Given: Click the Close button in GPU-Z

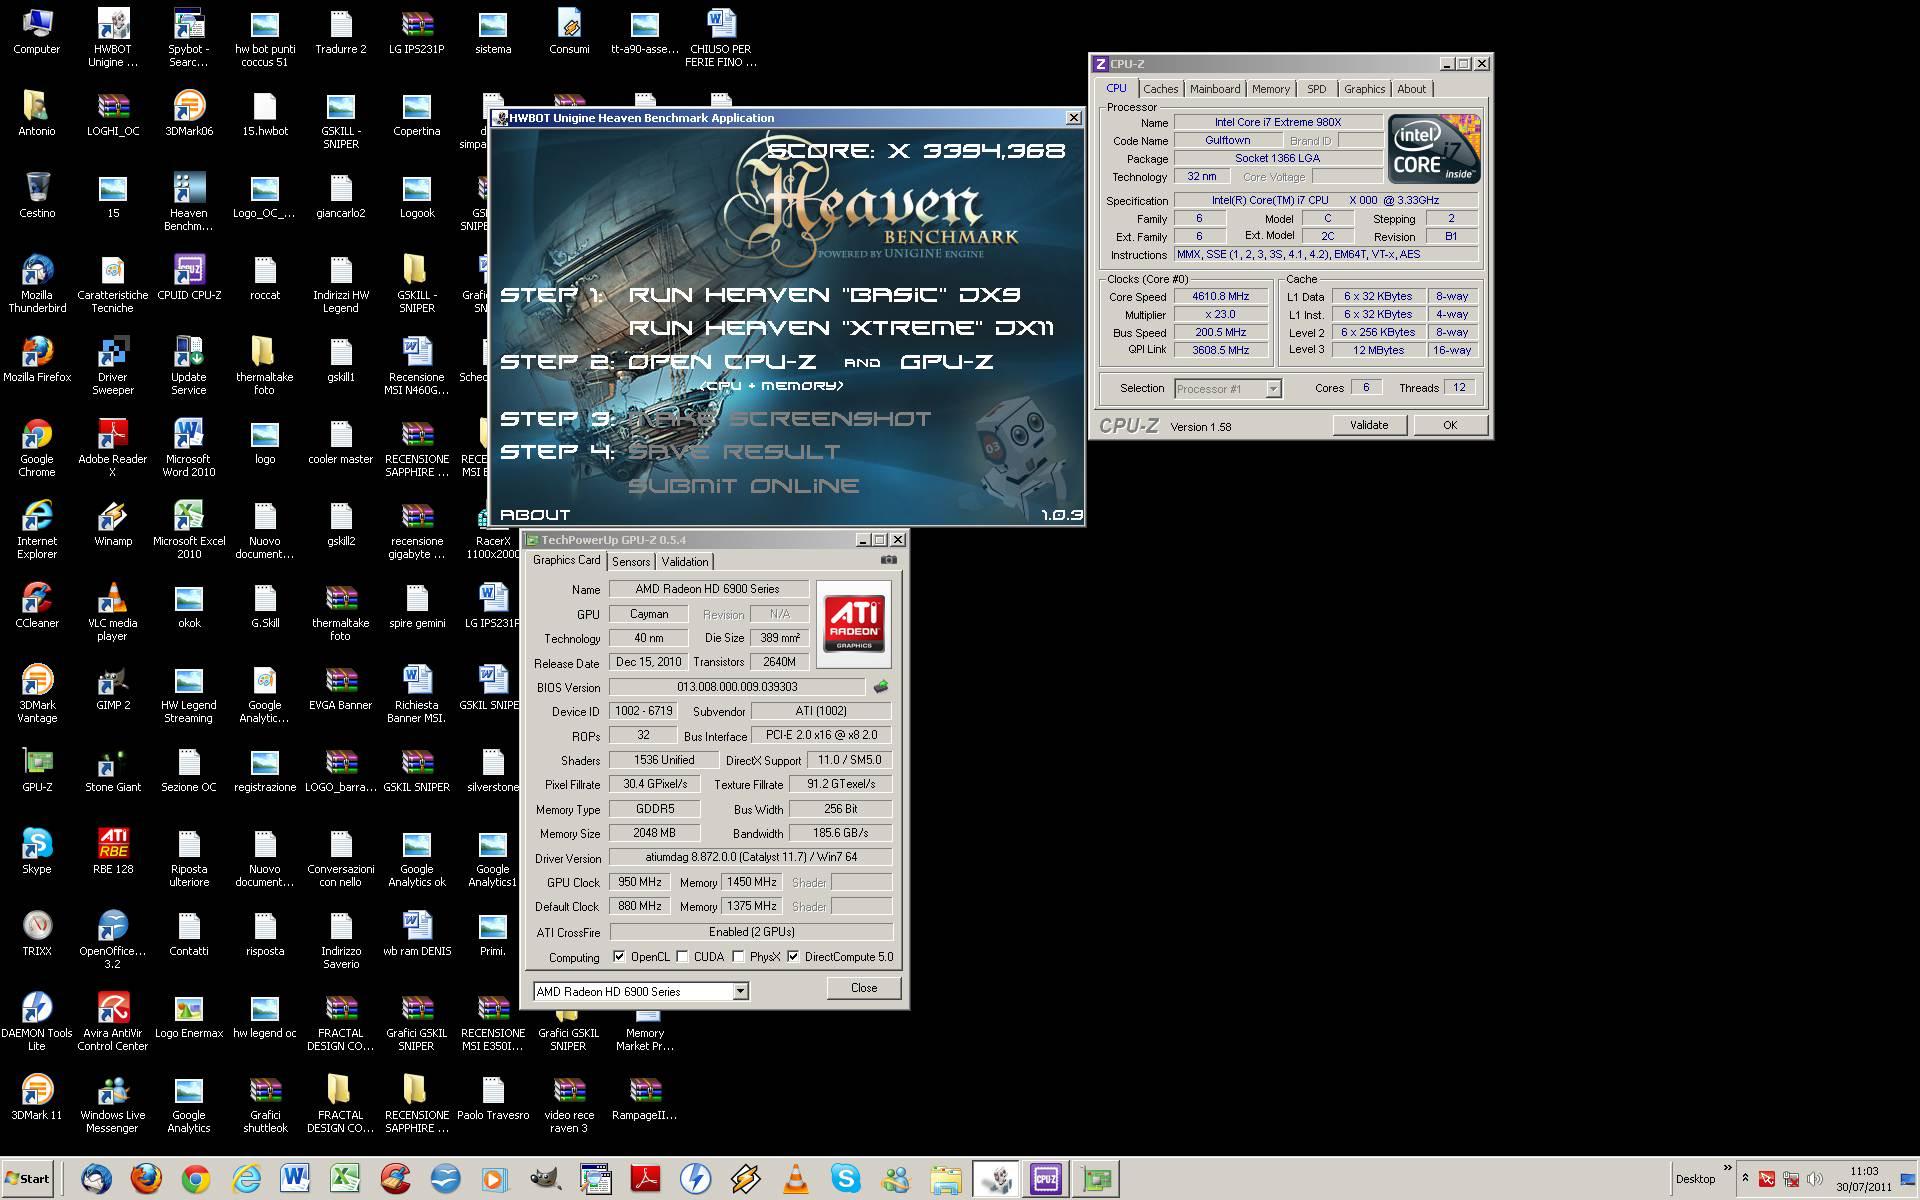Looking at the screenshot, I should pos(864,988).
